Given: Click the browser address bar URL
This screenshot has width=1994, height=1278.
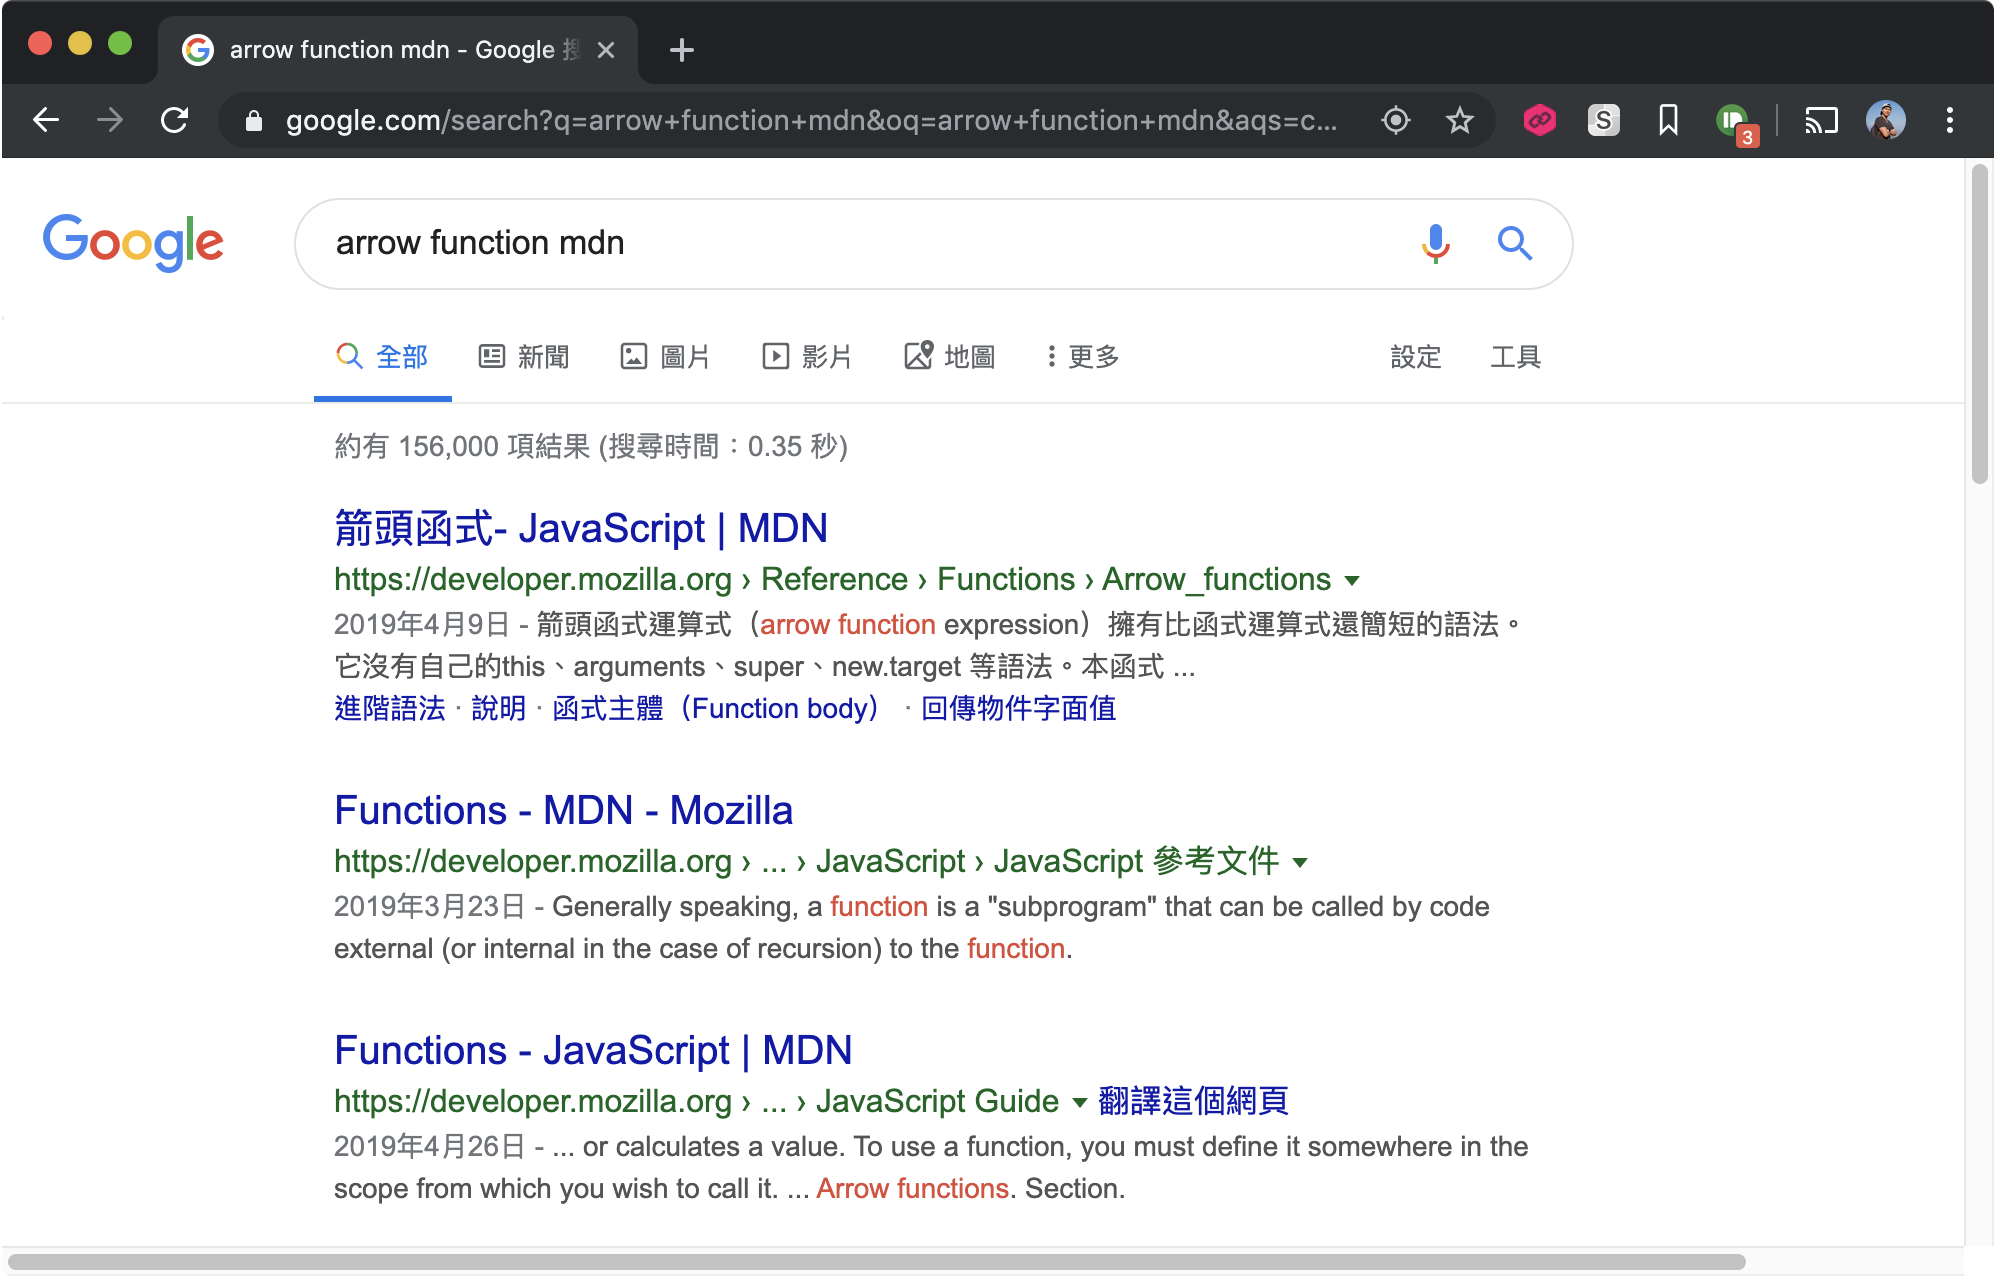Looking at the screenshot, I should pos(810,121).
